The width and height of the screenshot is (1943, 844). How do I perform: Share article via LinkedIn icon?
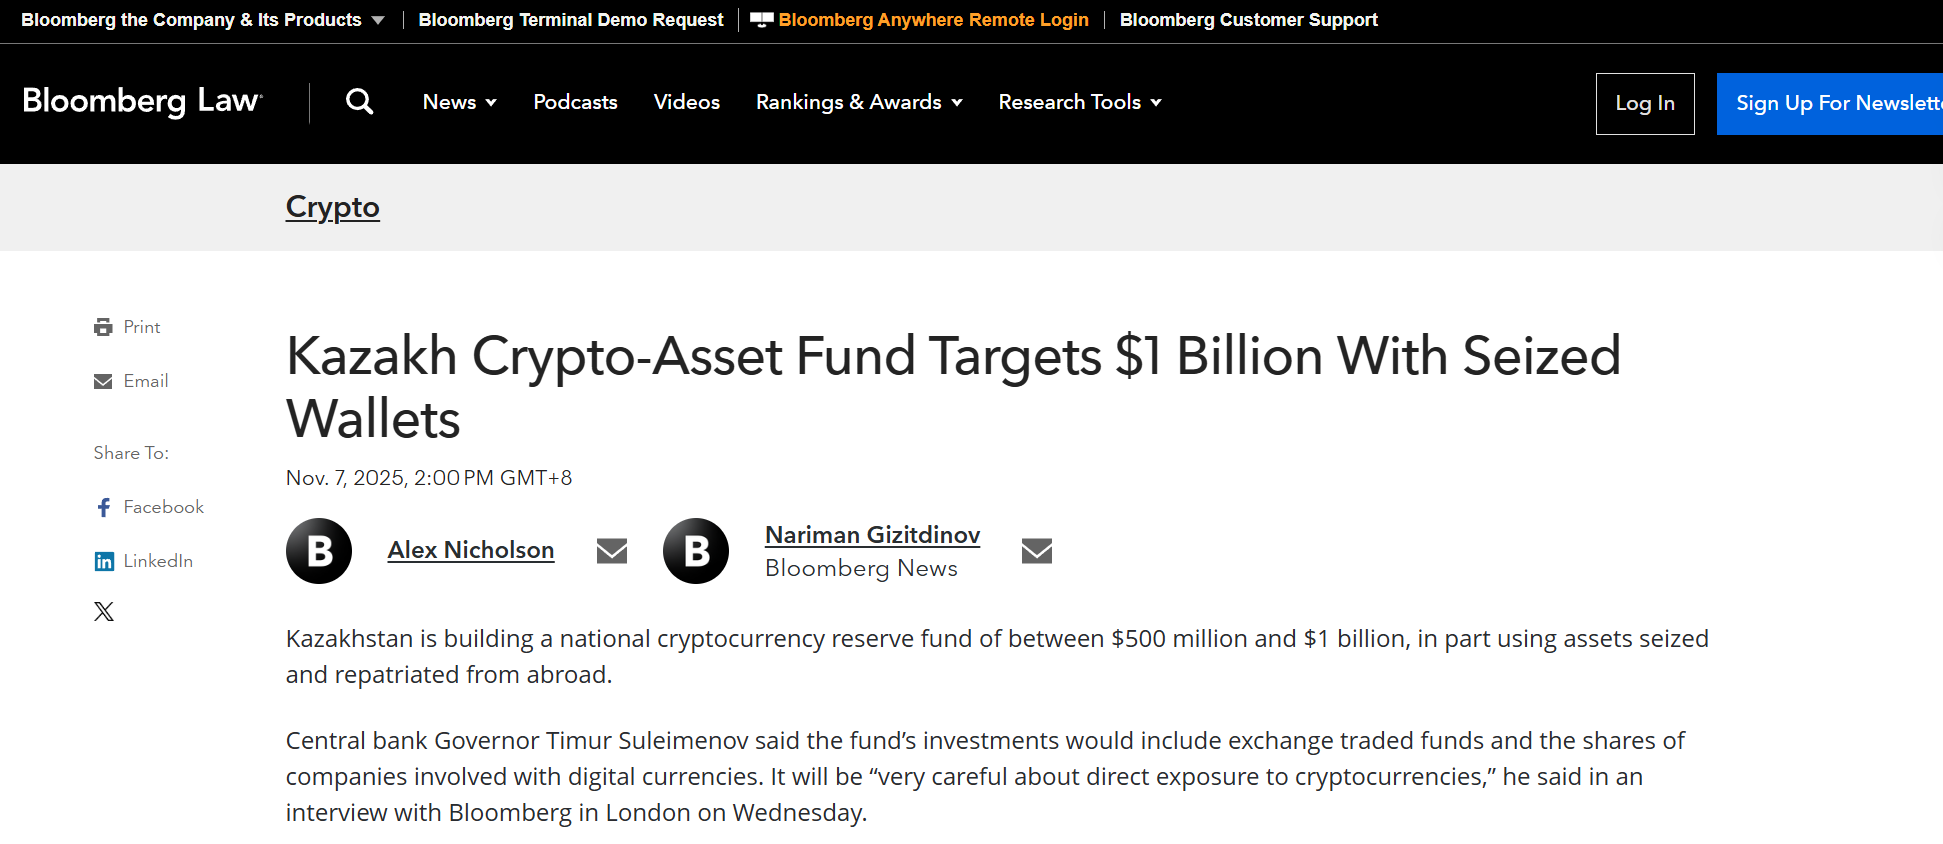104,562
